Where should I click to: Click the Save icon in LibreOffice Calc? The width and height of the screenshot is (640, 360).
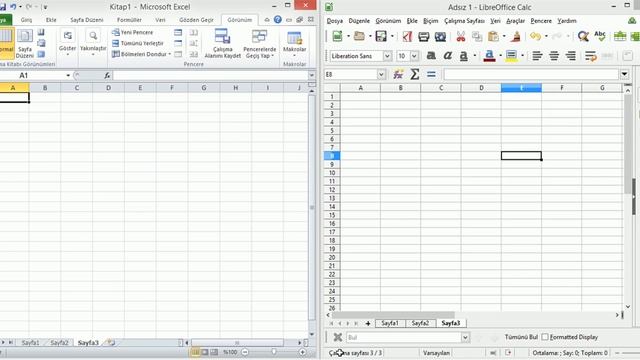click(381, 37)
